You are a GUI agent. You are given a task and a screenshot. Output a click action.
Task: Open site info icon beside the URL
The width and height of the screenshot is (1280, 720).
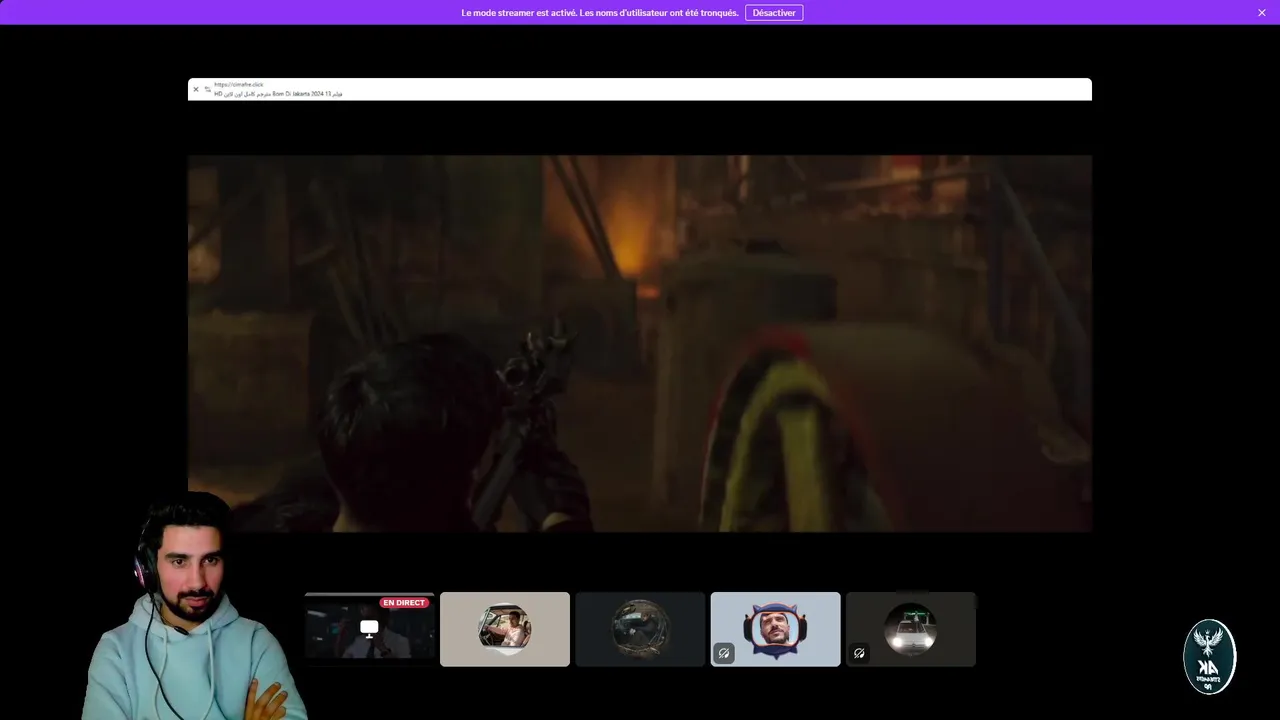tap(207, 89)
